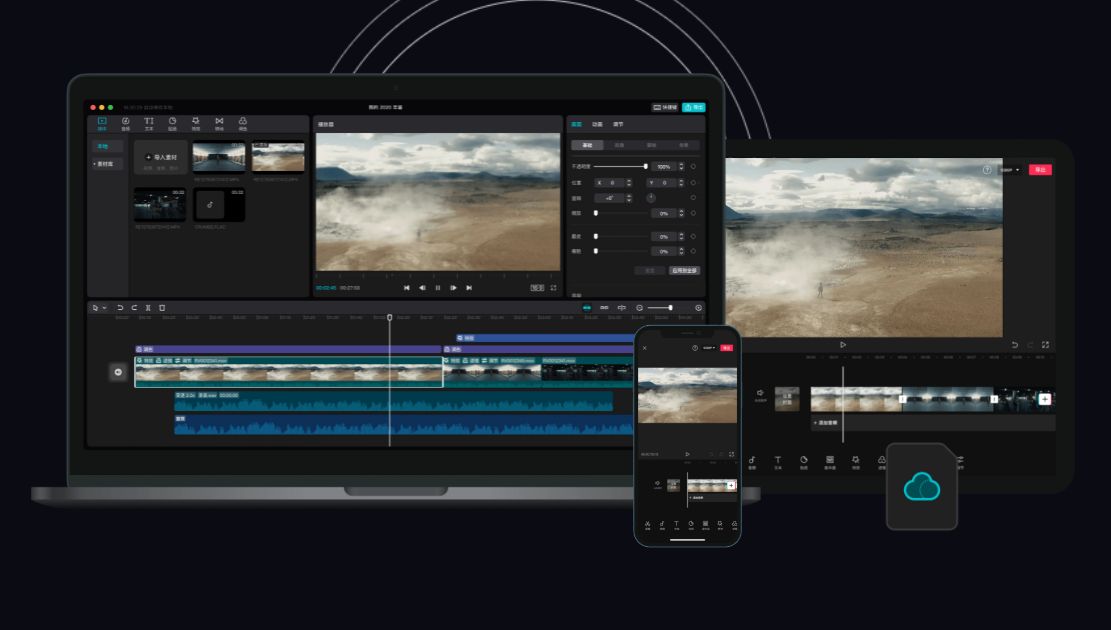
Task: Click the pause button under laptop preview
Action: pos(438,288)
